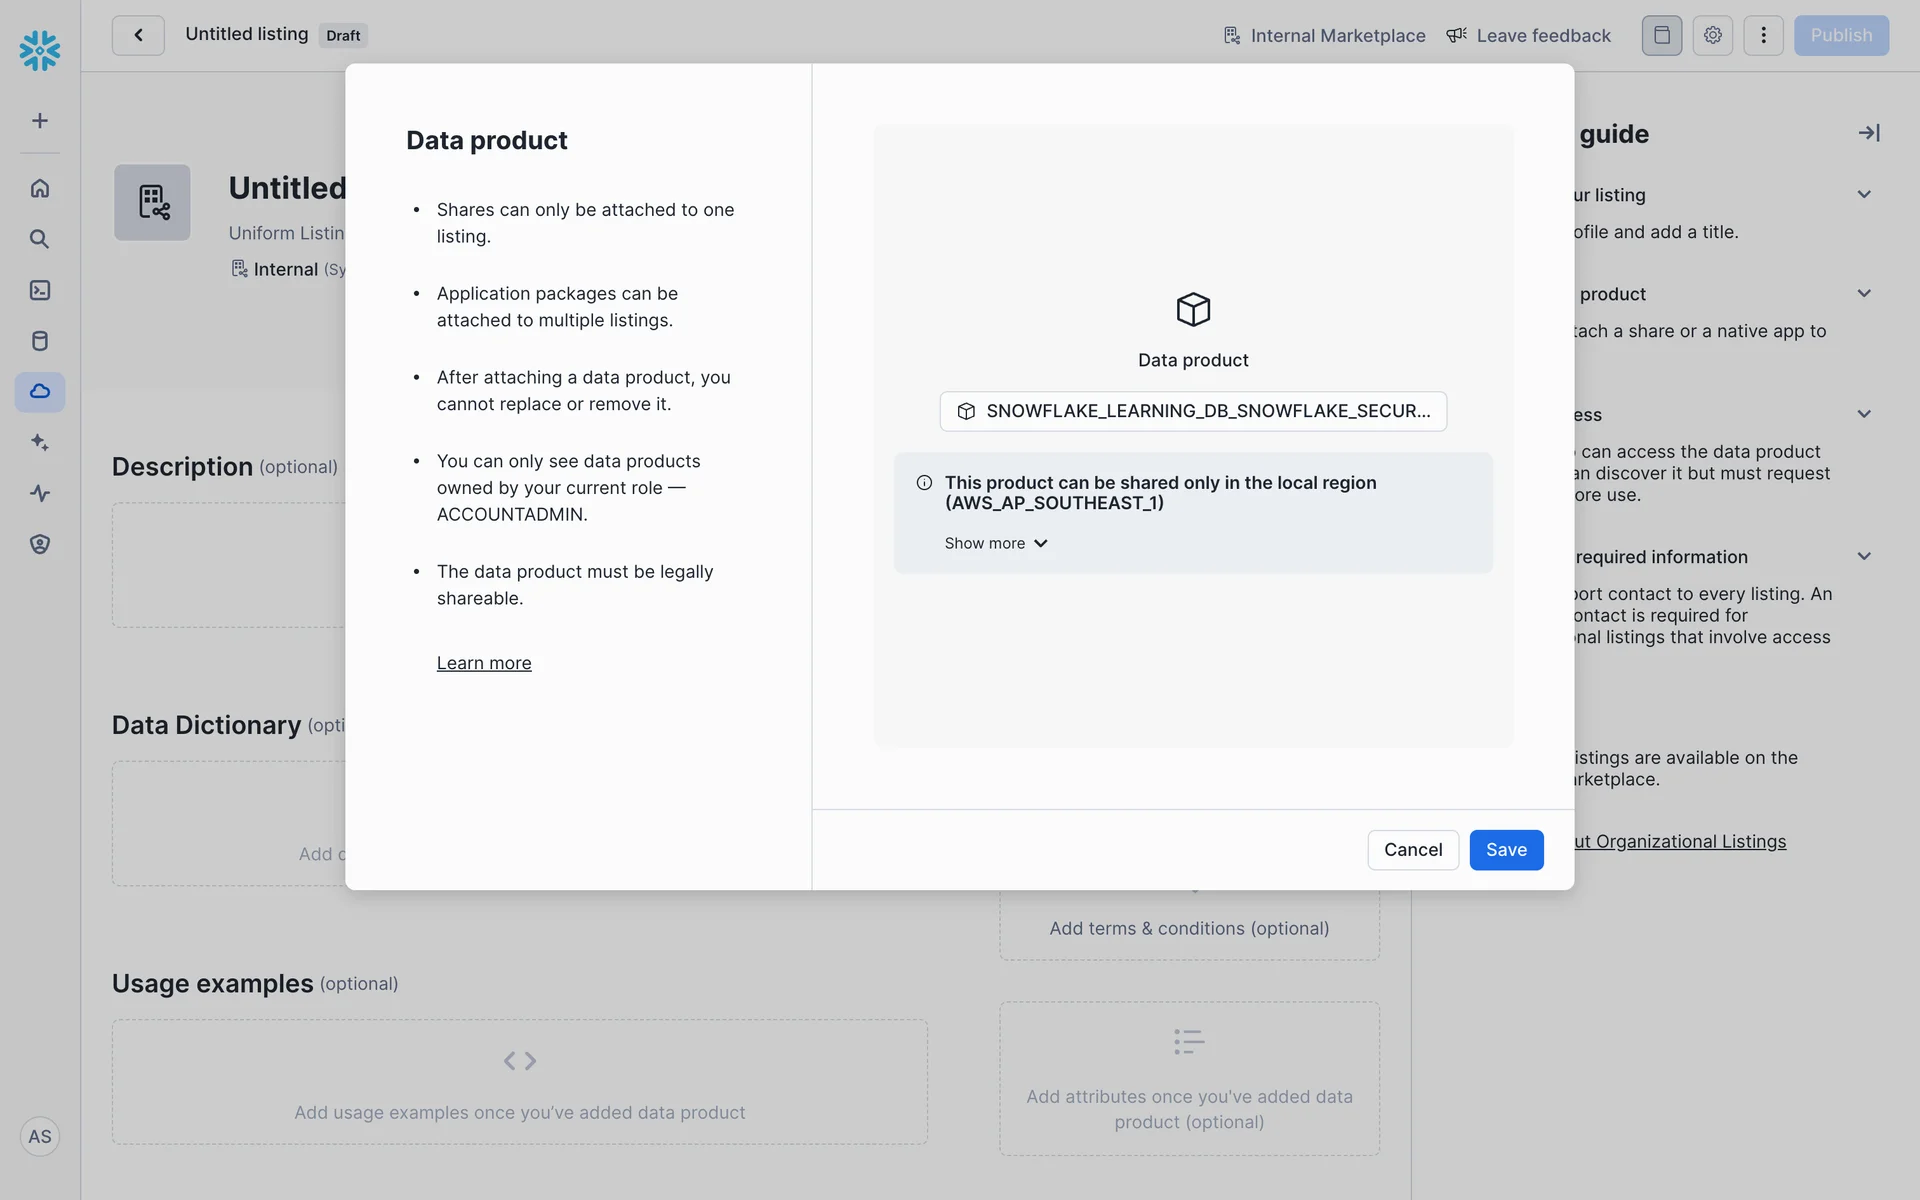This screenshot has width=1920, height=1200.
Task: Click the plus Create icon in sidebar
Action: coord(40,121)
